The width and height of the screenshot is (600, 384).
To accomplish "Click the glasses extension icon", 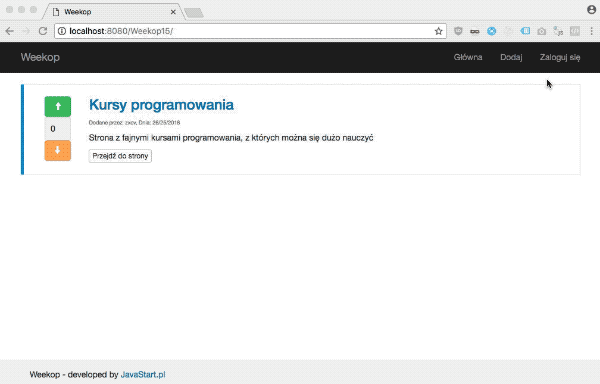I will (474, 31).
